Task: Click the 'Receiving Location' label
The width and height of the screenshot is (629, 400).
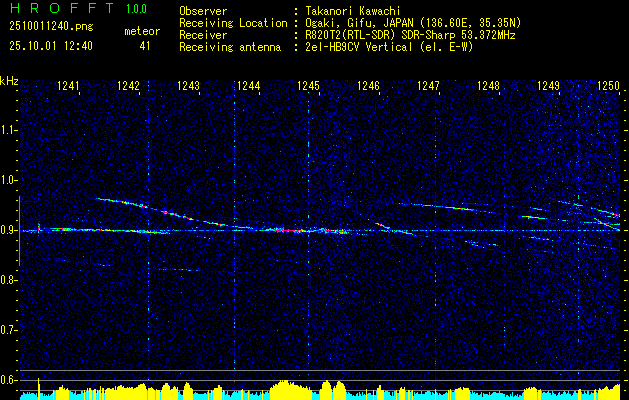Action: click(x=233, y=23)
